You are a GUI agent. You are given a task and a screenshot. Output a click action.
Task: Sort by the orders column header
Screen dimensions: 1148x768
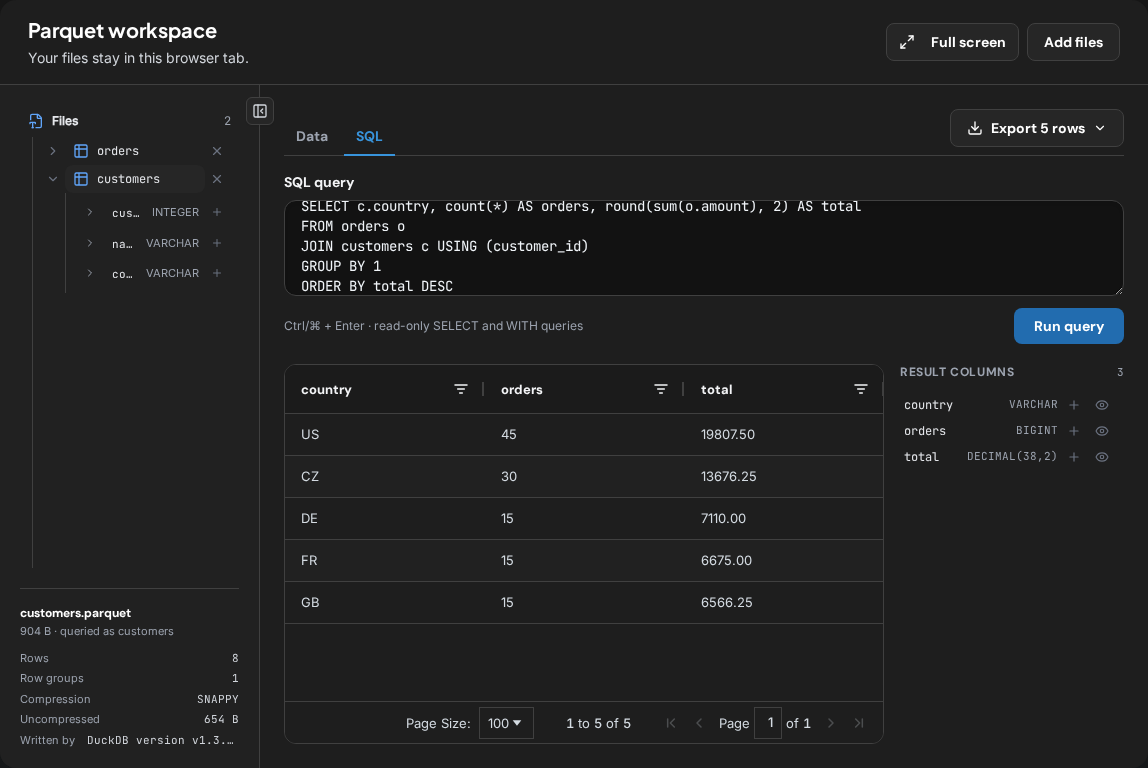click(x=522, y=389)
